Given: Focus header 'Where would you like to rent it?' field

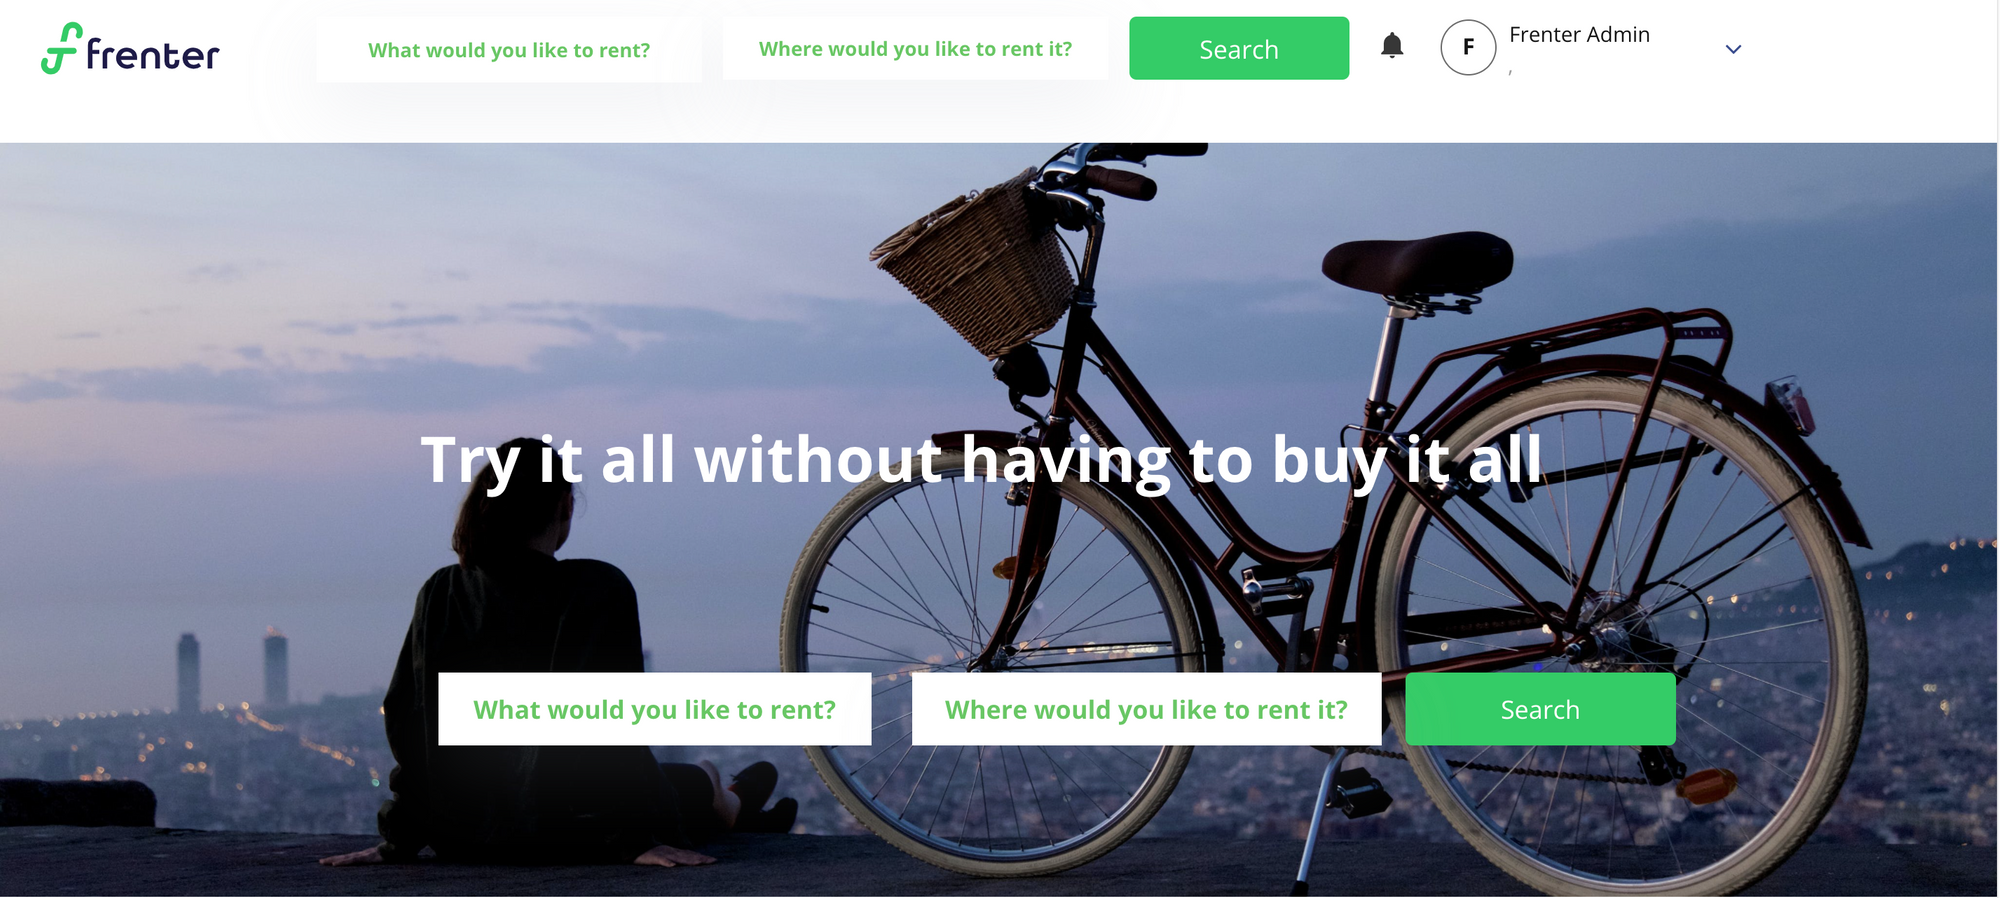Looking at the screenshot, I should (915, 48).
